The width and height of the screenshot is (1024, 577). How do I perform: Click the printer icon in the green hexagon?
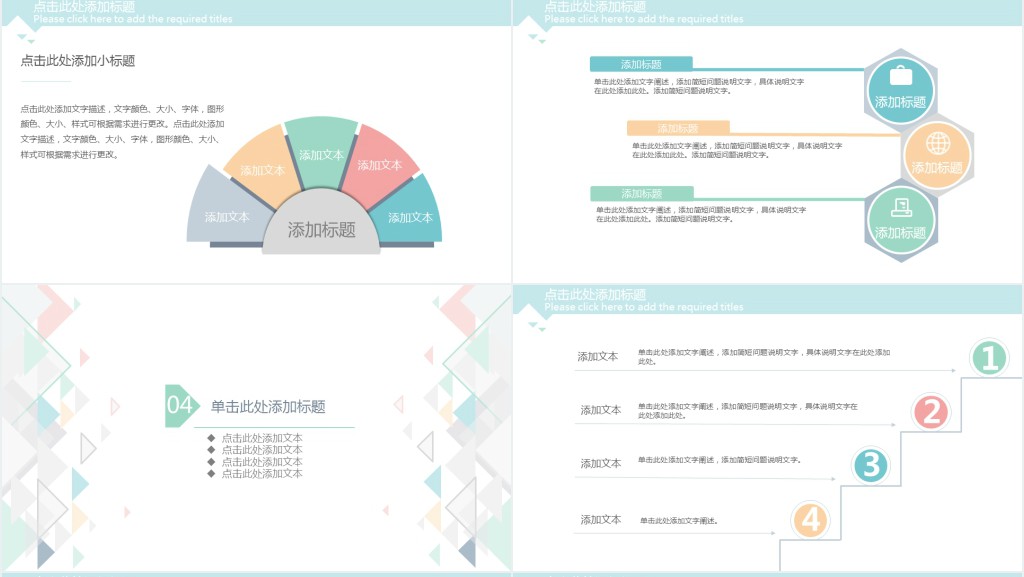(901, 210)
